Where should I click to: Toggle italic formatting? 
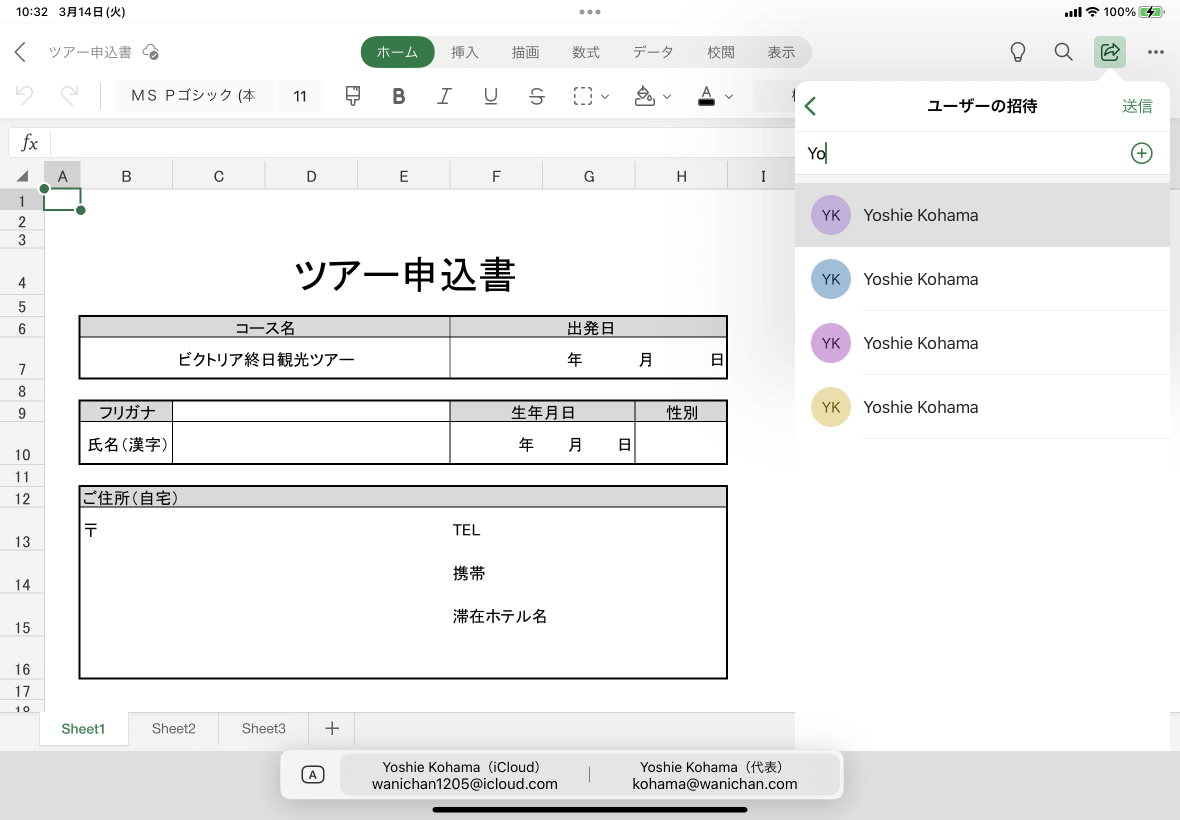pos(445,96)
